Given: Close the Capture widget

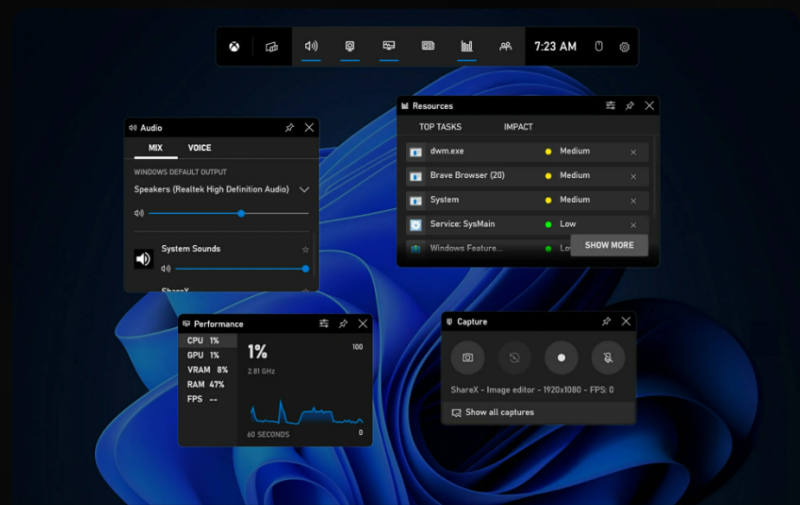Looking at the screenshot, I should pos(626,321).
